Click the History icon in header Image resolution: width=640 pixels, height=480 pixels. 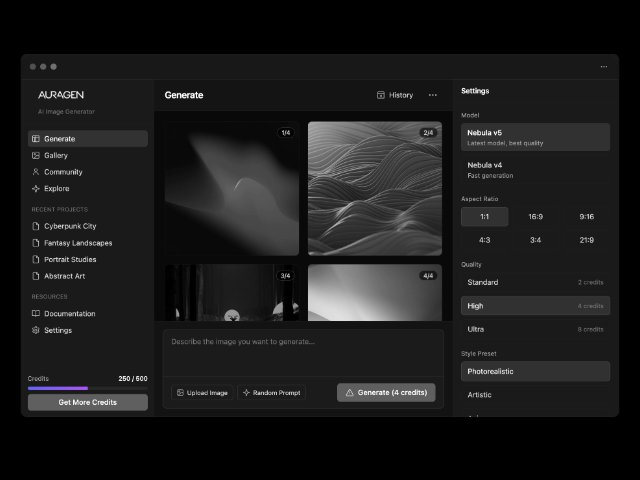coord(381,95)
